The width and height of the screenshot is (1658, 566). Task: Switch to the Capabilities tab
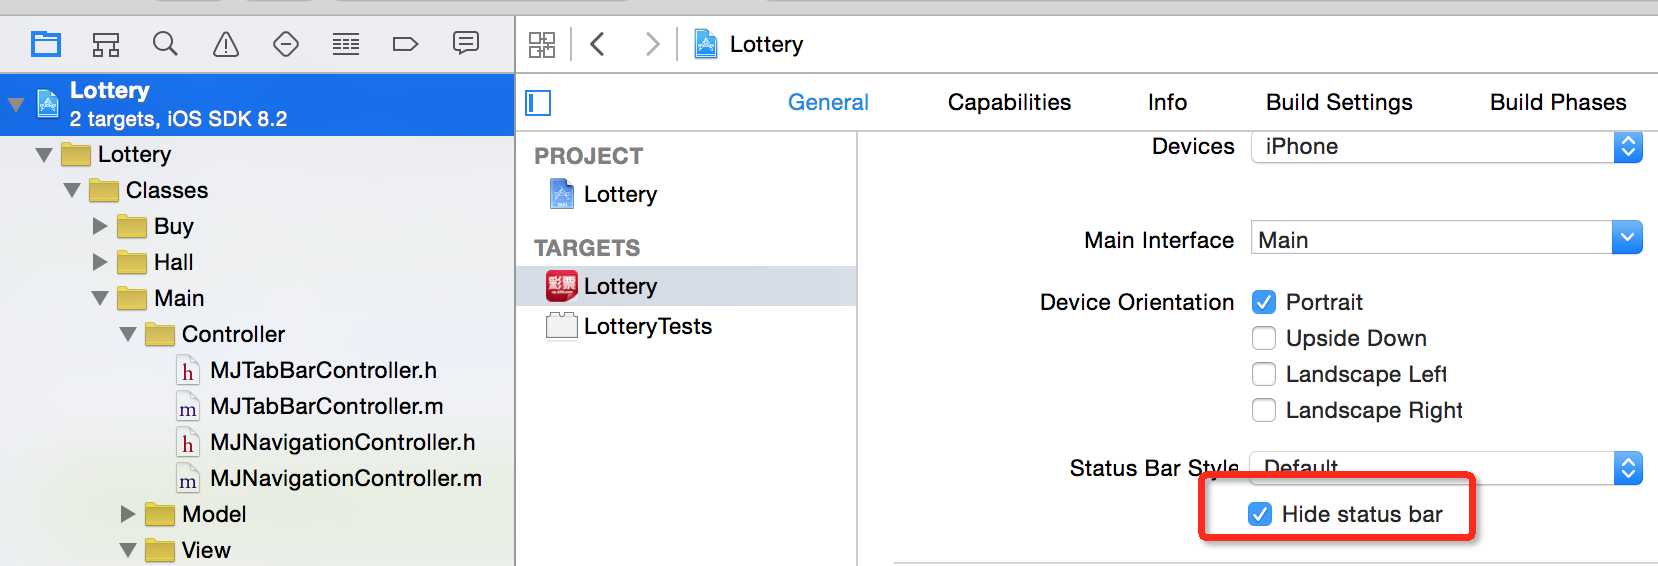pyautogui.click(x=1009, y=102)
